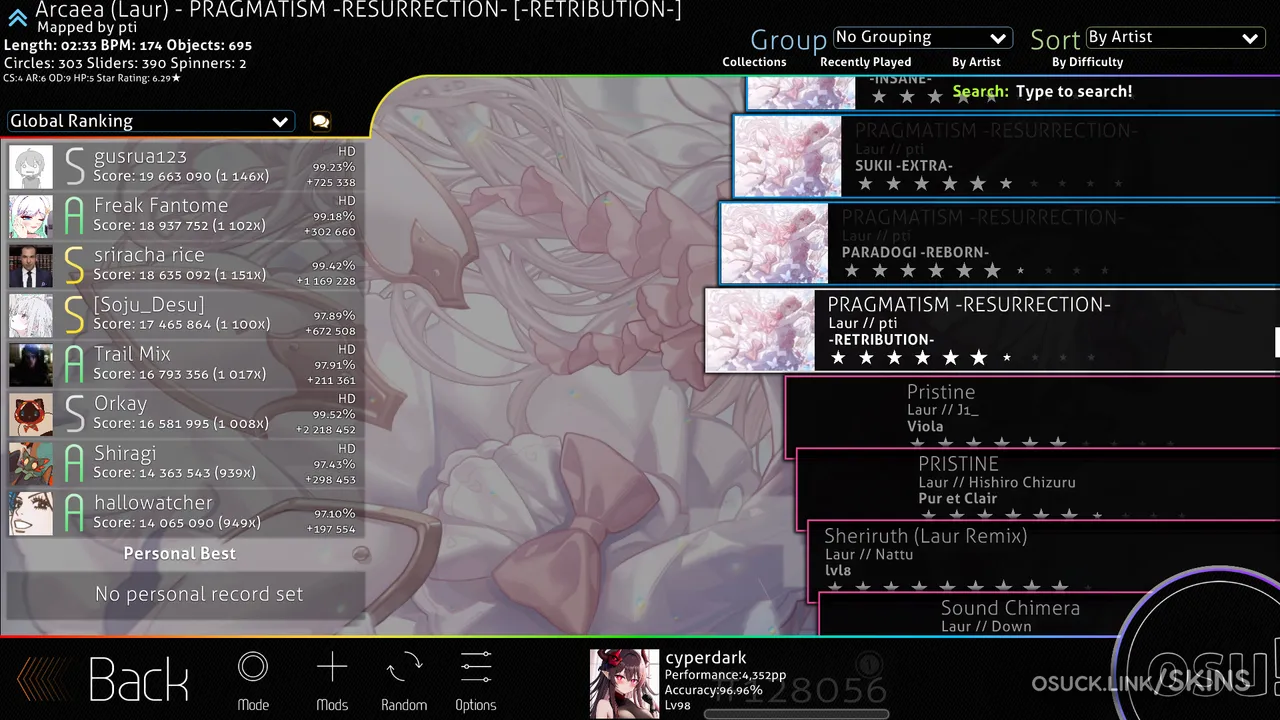Open the Sort By Artist dropdown
Screen dimensions: 1280x720
point(1175,38)
